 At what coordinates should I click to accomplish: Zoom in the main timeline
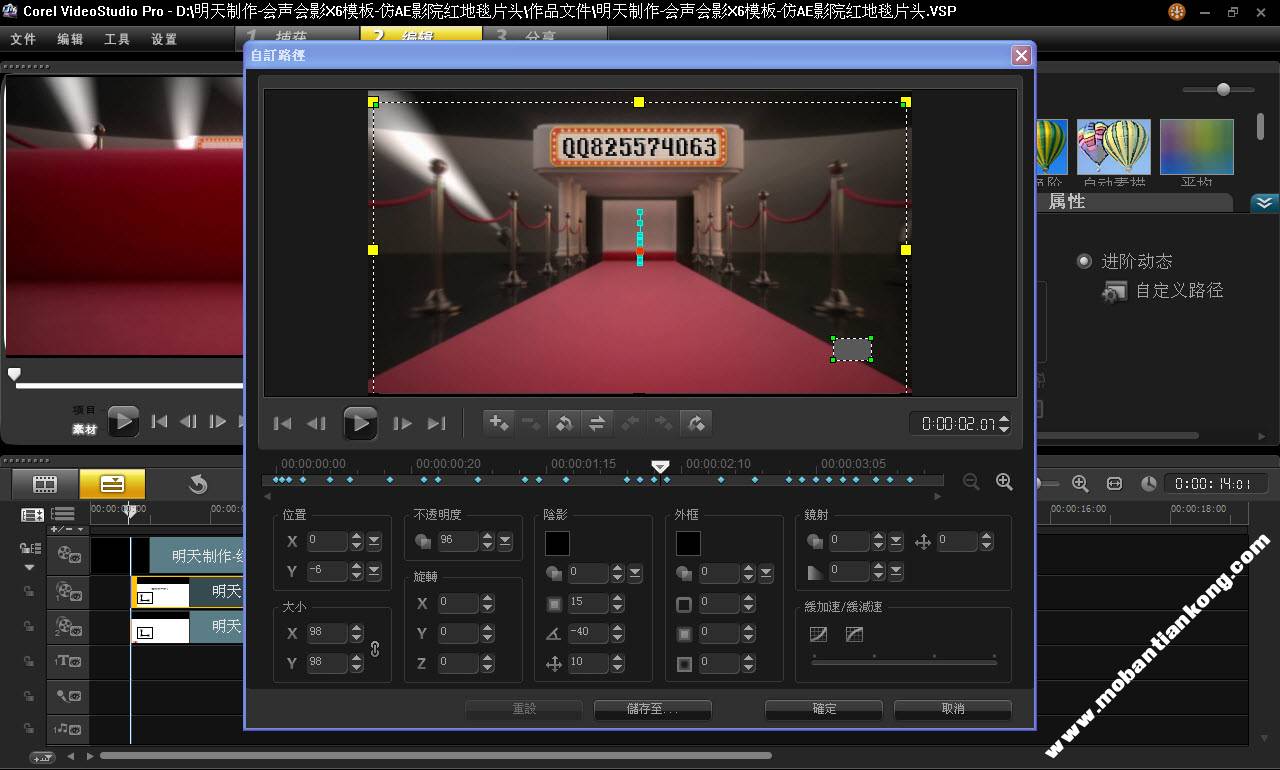(1080, 484)
